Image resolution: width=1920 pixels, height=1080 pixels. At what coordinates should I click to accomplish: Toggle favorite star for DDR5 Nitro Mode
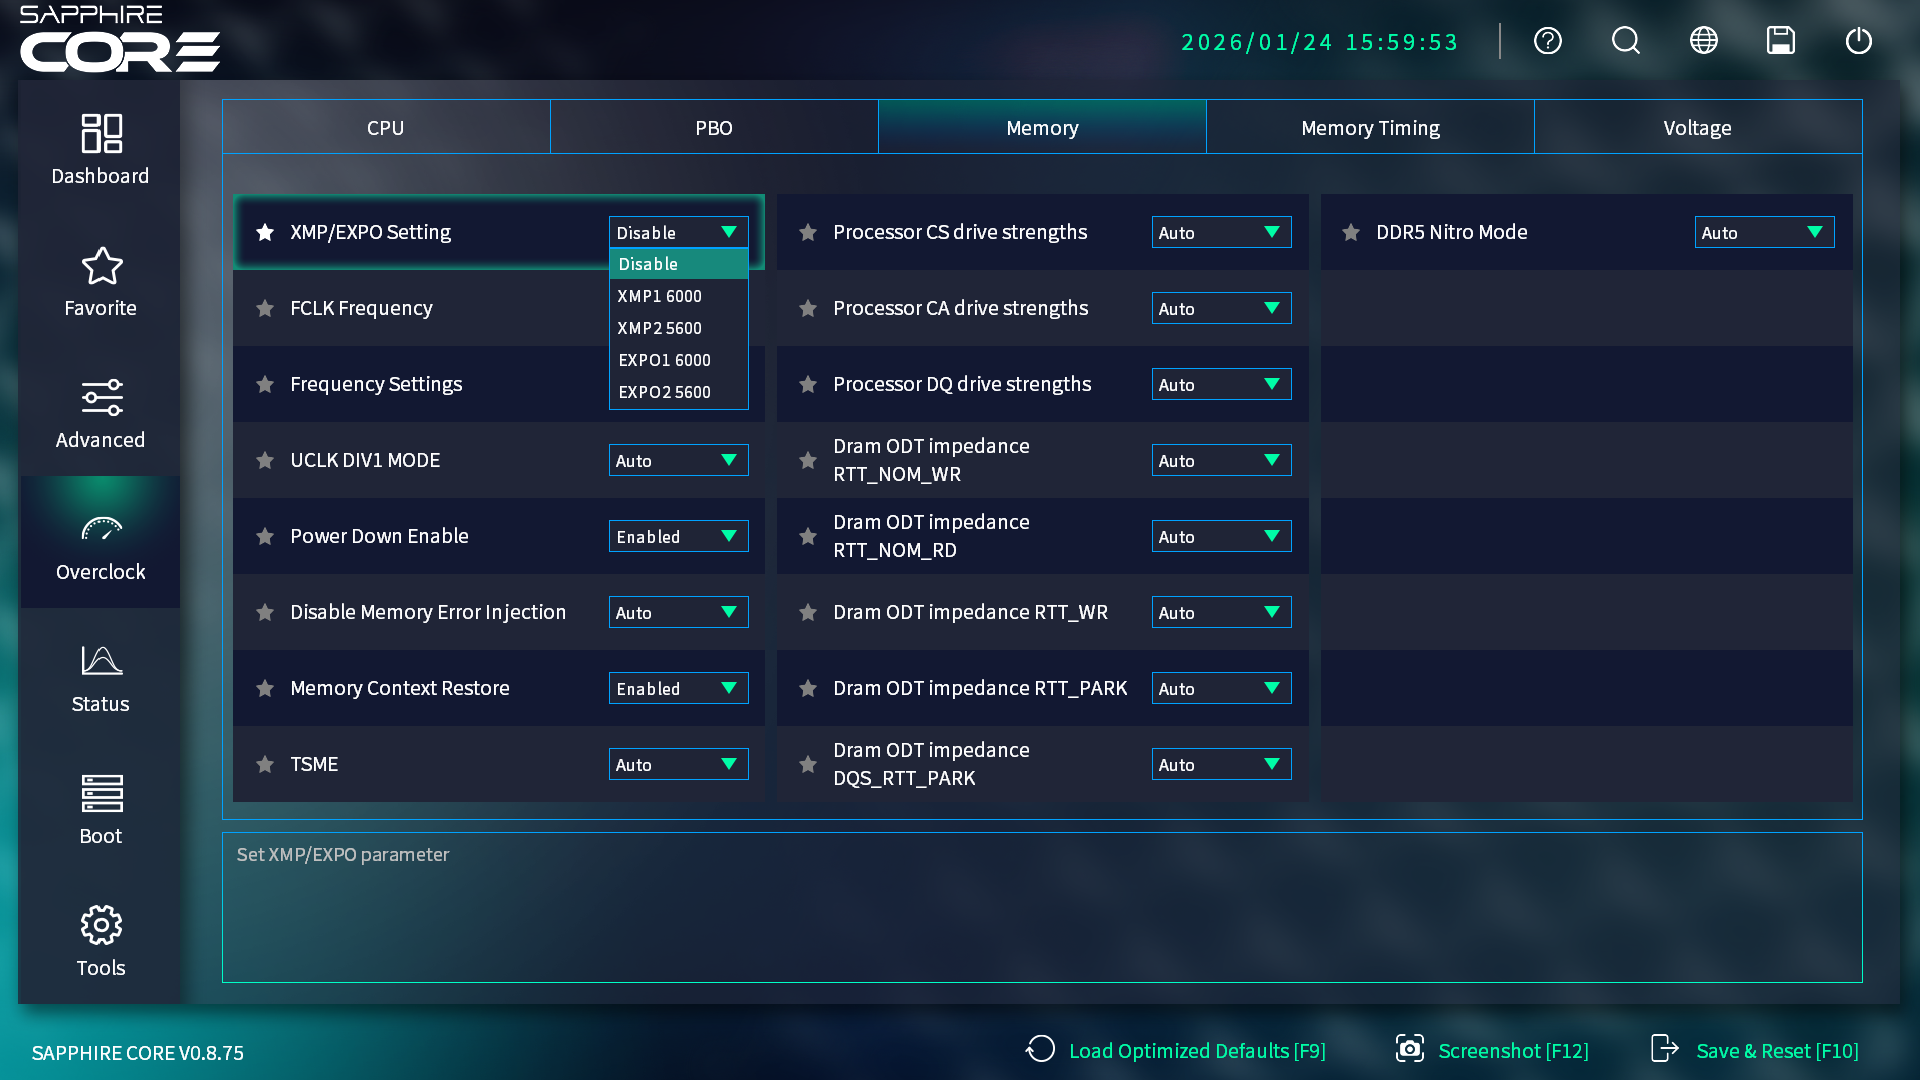1351,233
